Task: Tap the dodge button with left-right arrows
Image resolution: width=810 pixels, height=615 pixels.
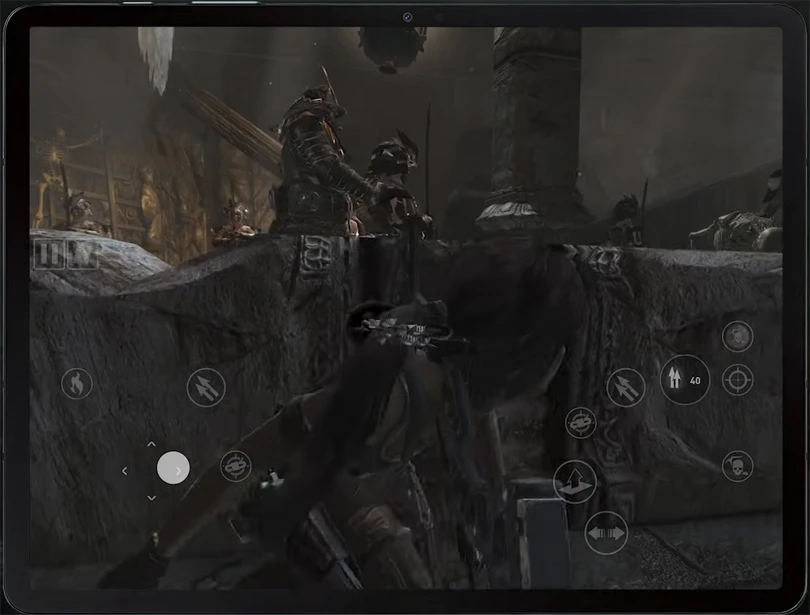Action: (x=606, y=533)
